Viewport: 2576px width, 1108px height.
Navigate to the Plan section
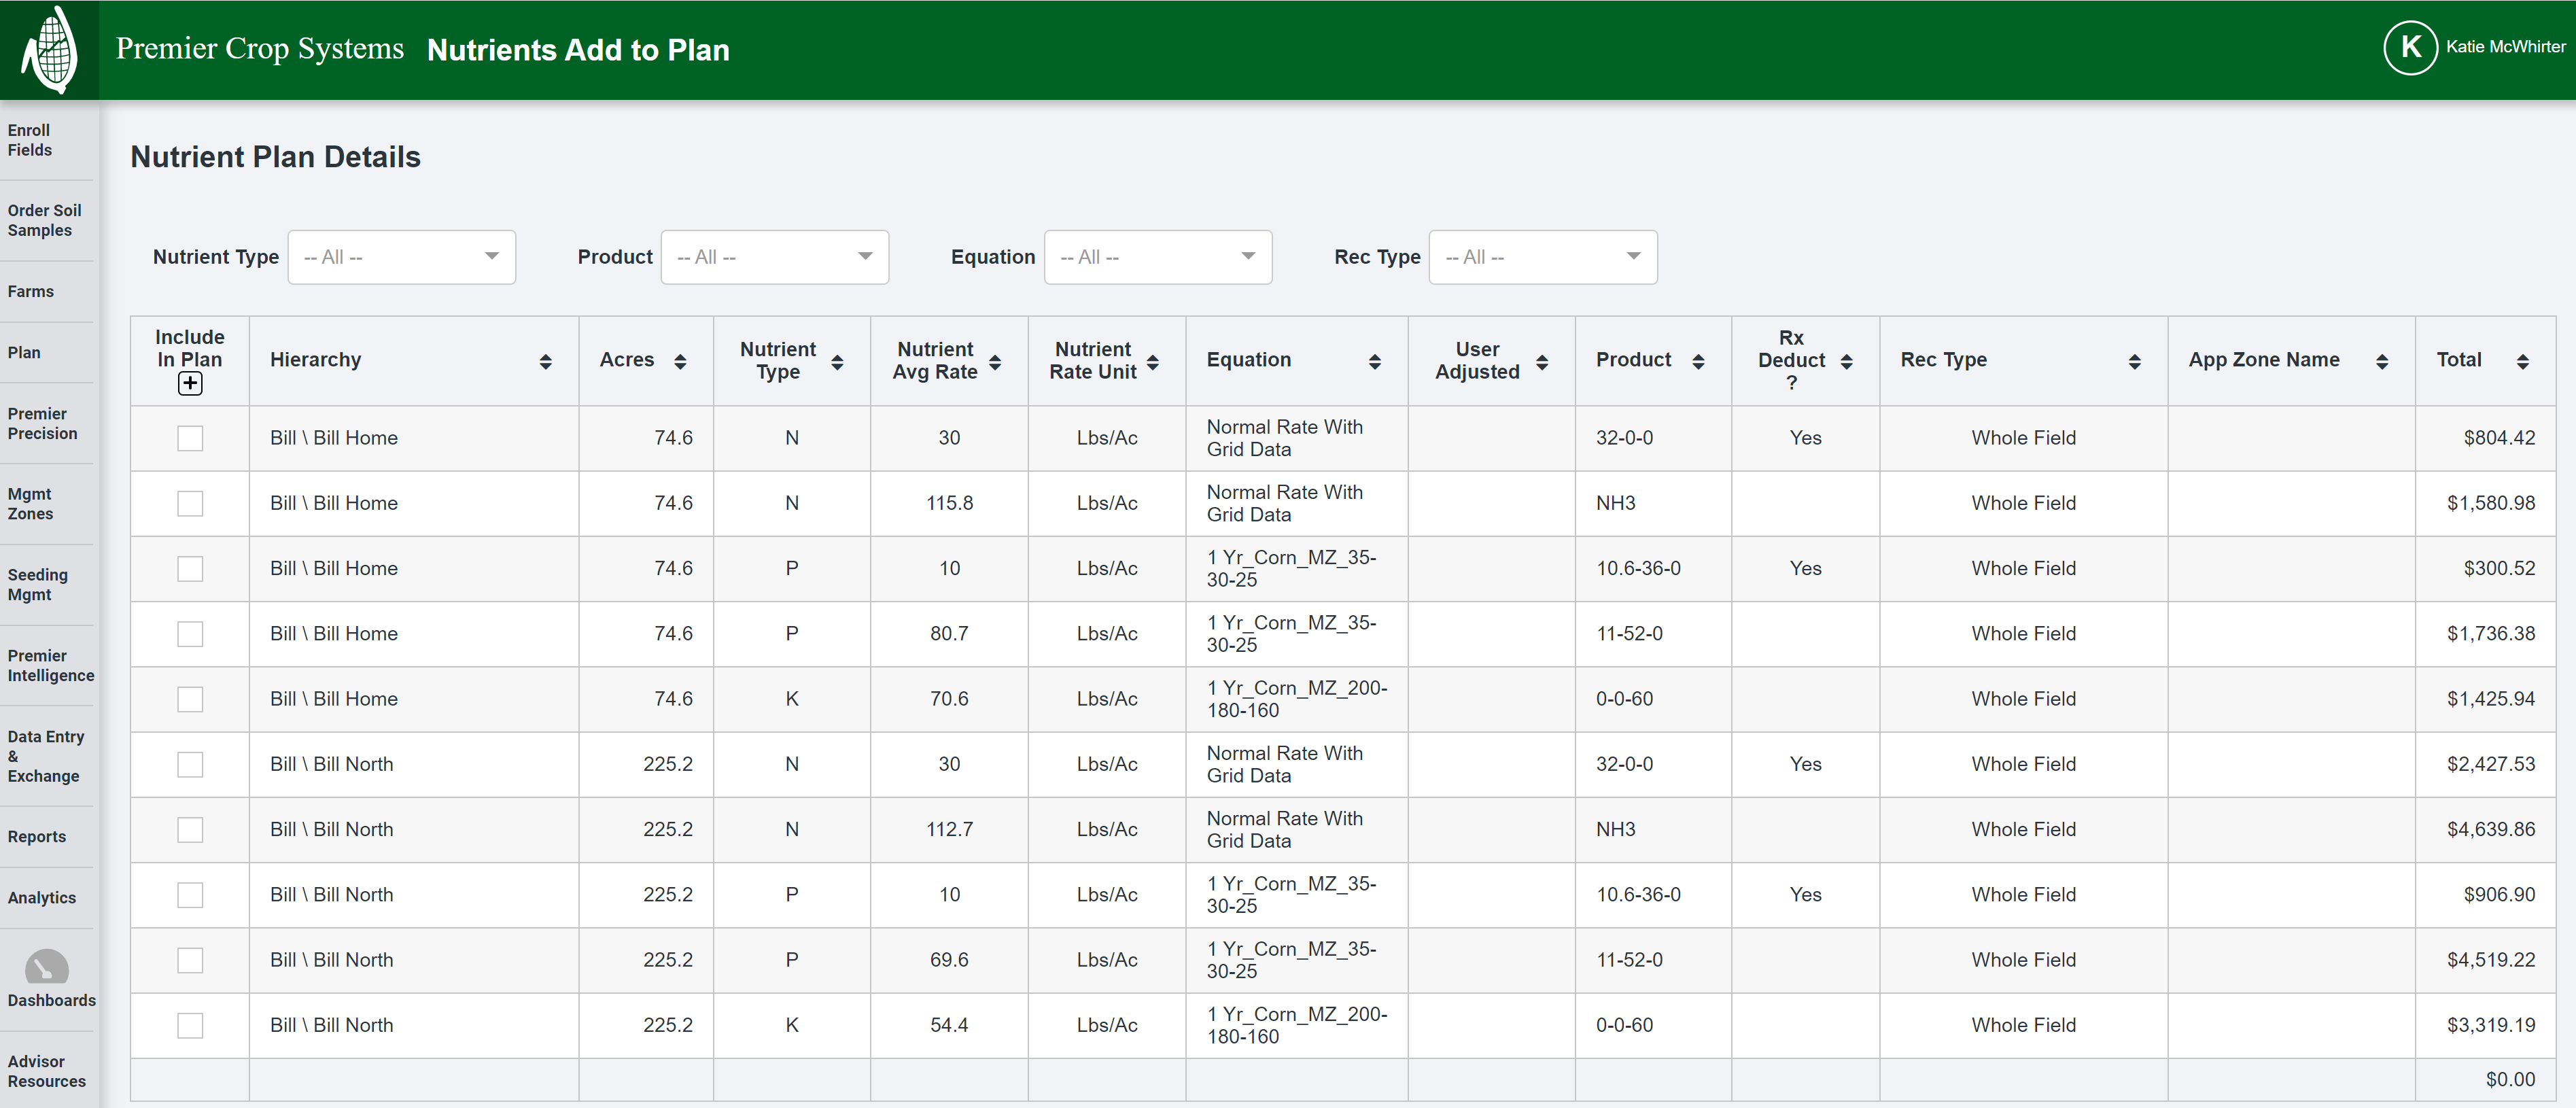click(25, 352)
